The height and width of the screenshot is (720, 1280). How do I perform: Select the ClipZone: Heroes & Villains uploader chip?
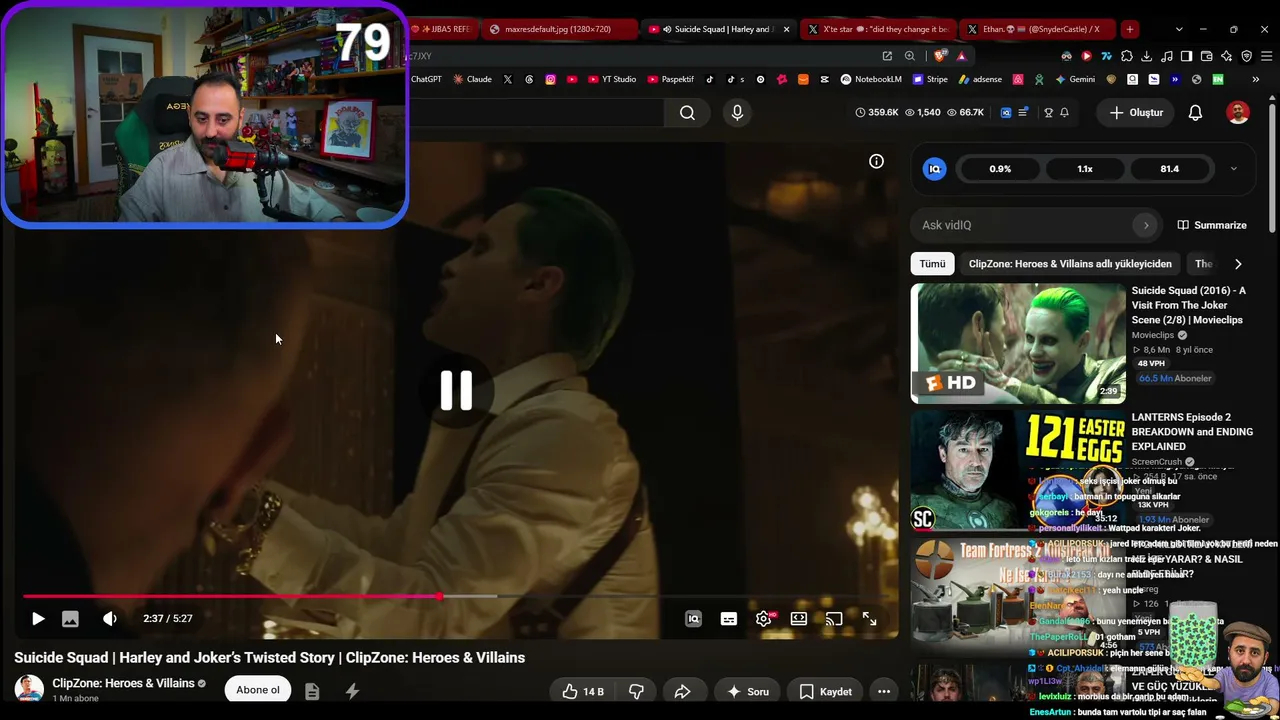pos(1070,264)
